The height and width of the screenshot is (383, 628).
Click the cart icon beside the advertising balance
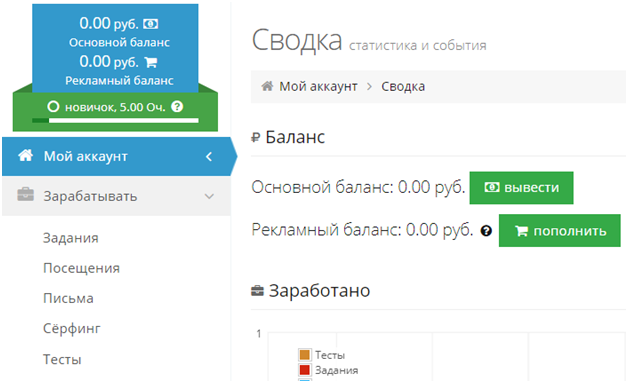click(151, 62)
